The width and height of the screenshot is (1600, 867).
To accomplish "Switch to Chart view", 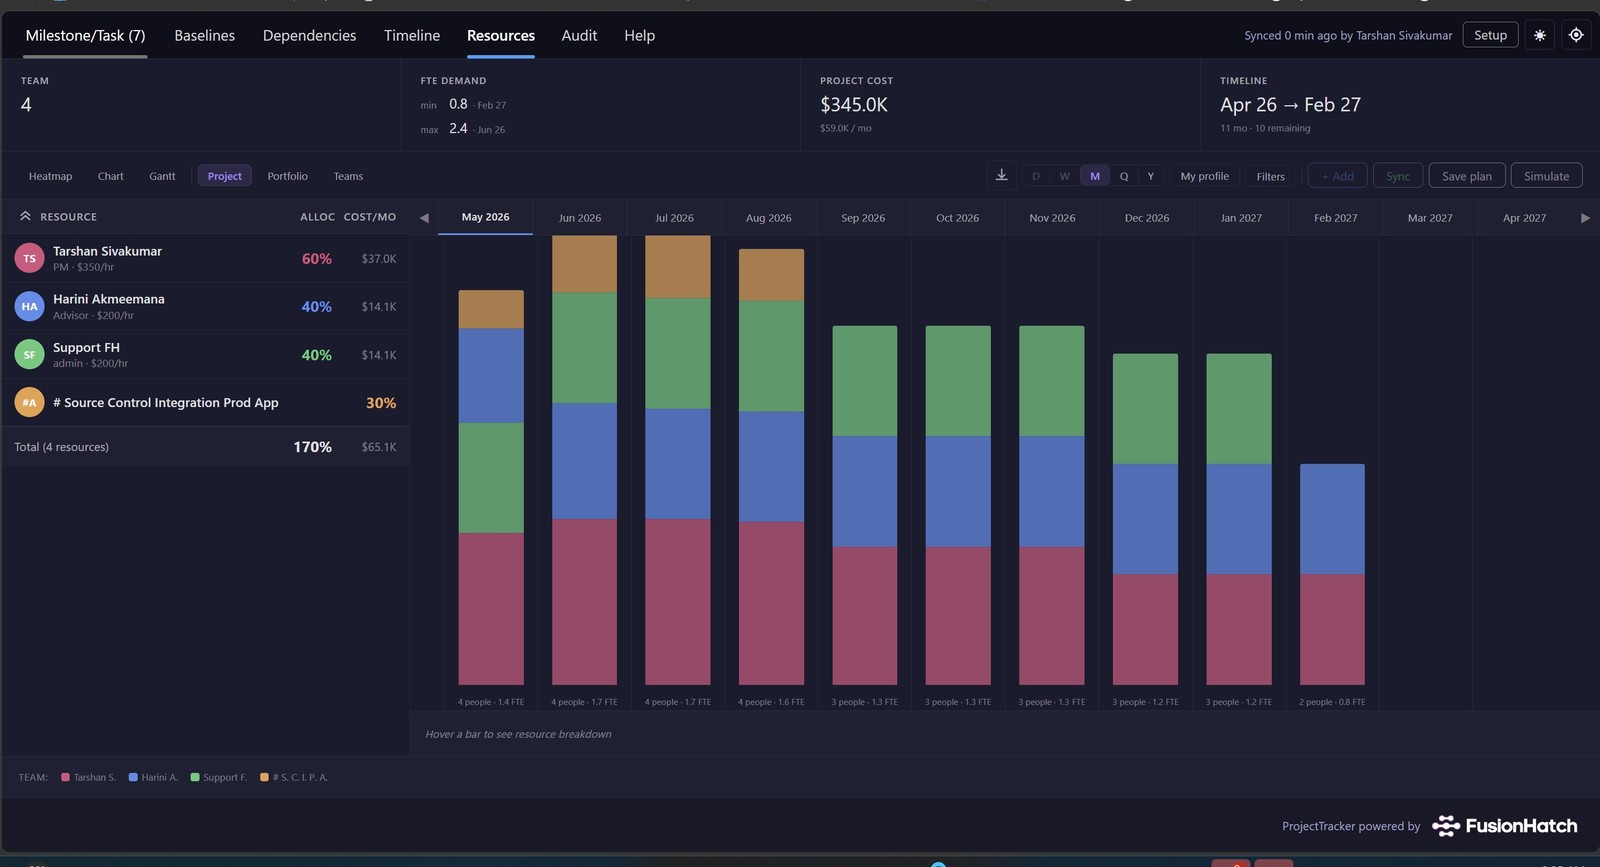I will (x=111, y=176).
